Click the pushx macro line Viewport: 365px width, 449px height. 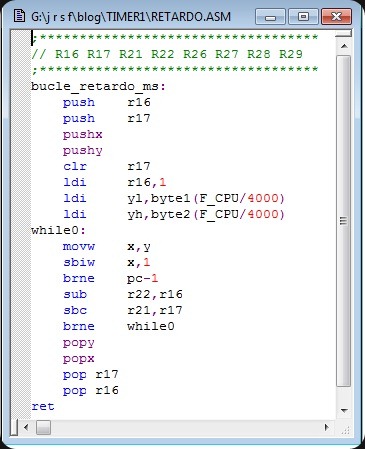click(83, 134)
